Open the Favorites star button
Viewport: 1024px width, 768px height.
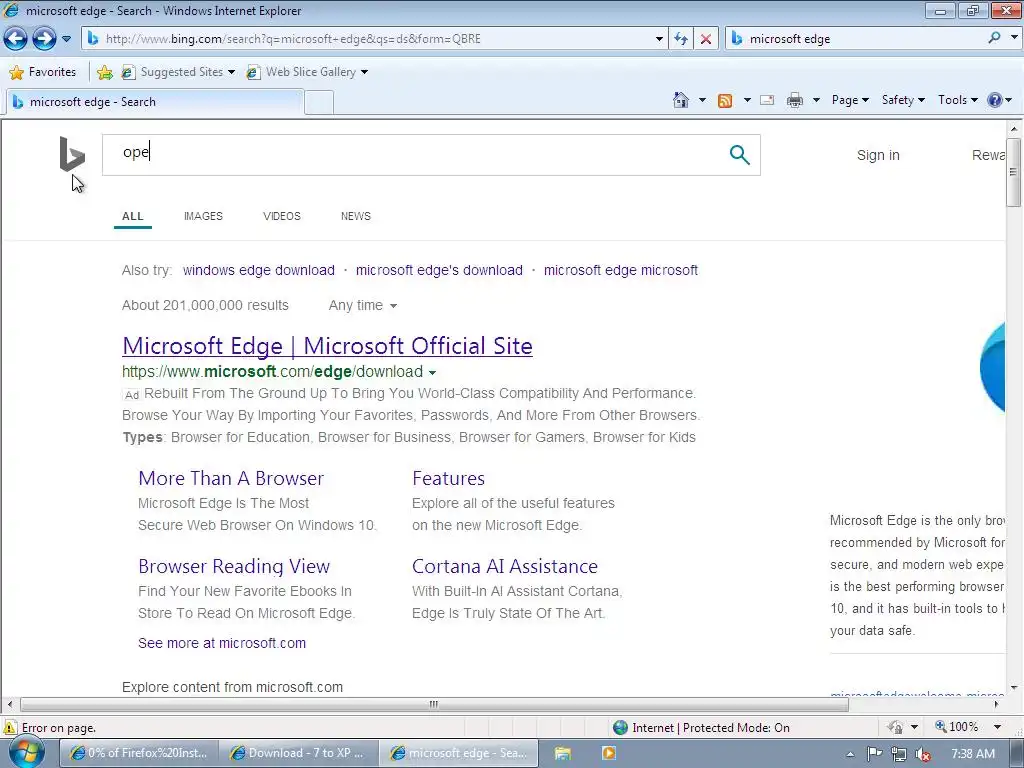point(43,72)
